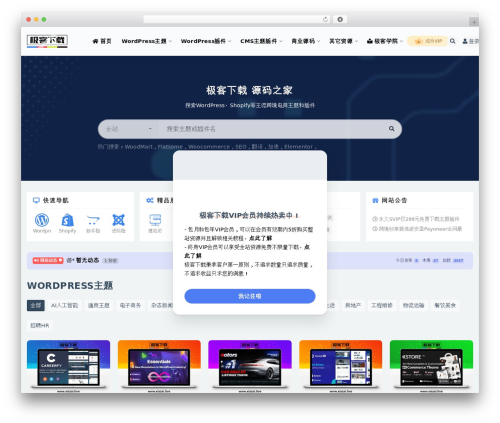
Task: Click the header search magnifier icon
Action: tap(452, 41)
